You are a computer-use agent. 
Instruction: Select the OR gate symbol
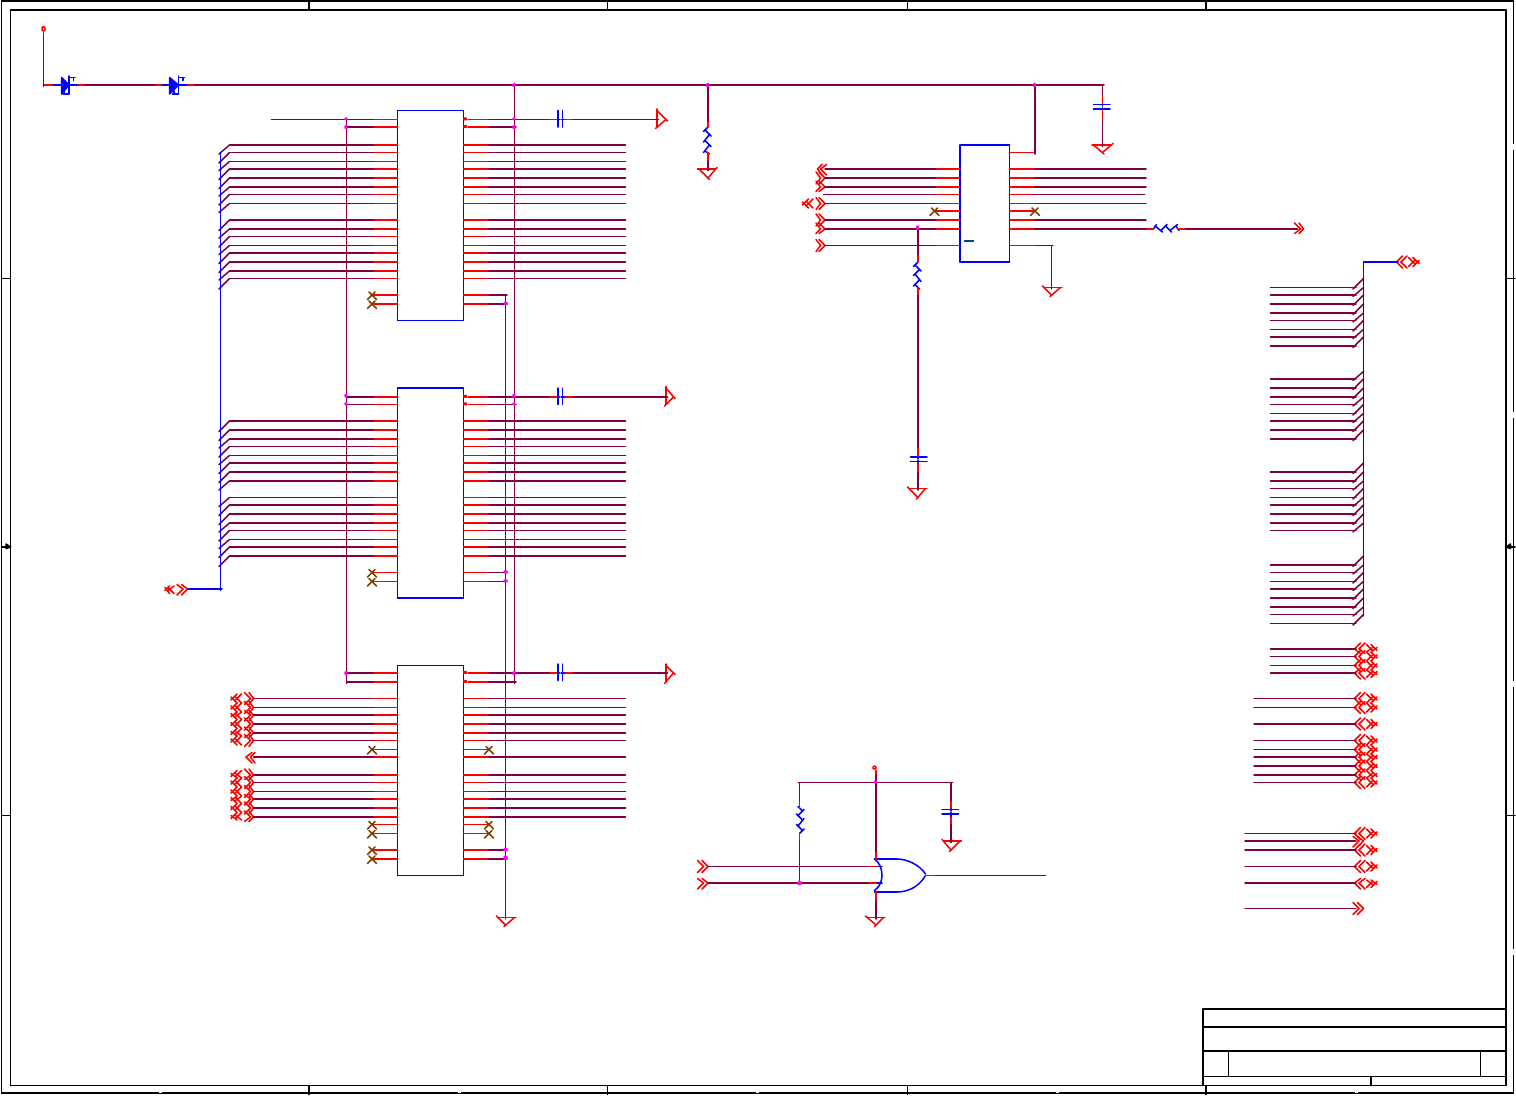pos(899,875)
